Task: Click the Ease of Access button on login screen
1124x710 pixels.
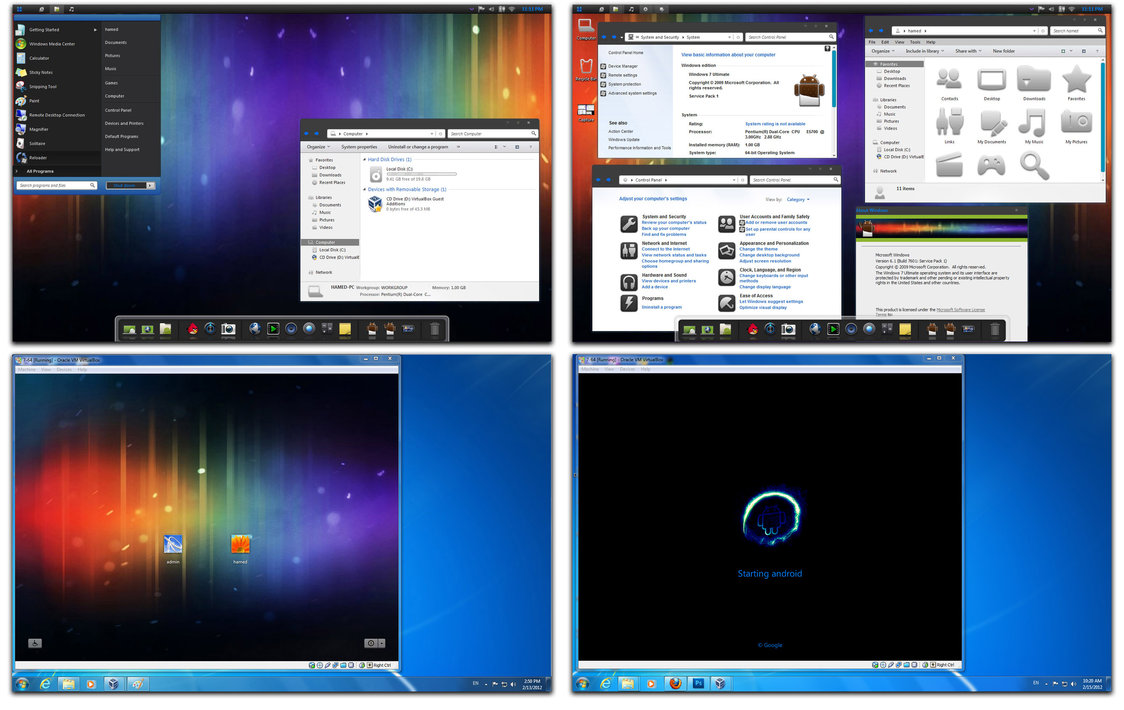Action: (34, 643)
